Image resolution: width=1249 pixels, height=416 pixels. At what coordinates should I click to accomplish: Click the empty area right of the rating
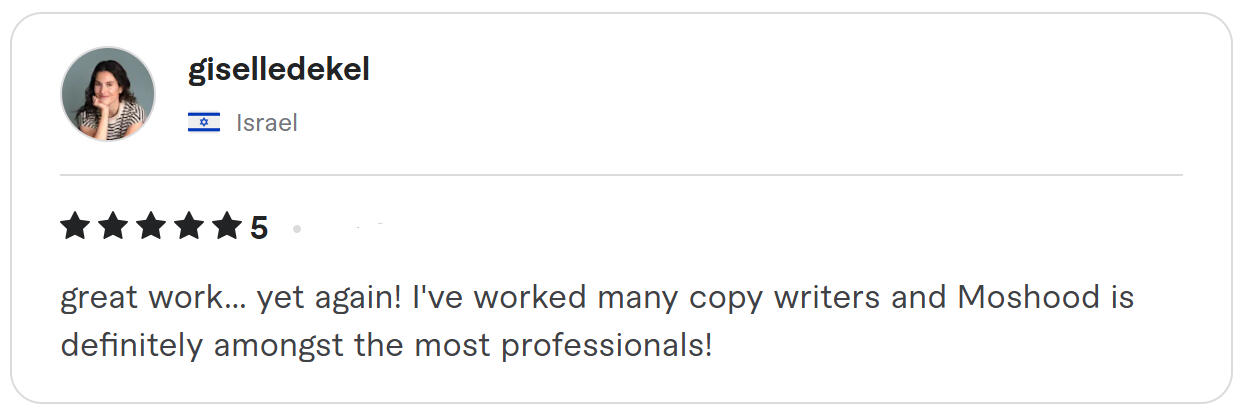(740, 228)
